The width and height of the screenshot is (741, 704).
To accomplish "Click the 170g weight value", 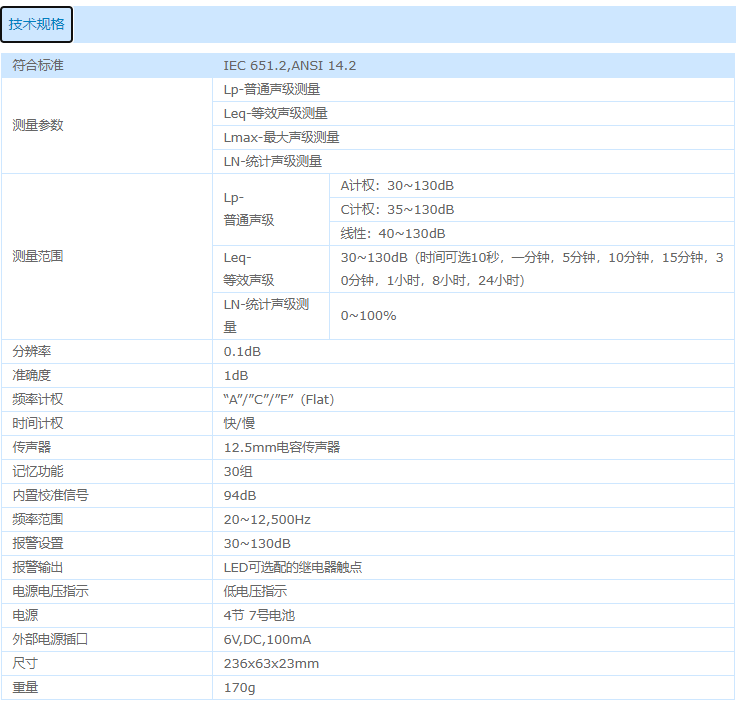I will 239,687.
